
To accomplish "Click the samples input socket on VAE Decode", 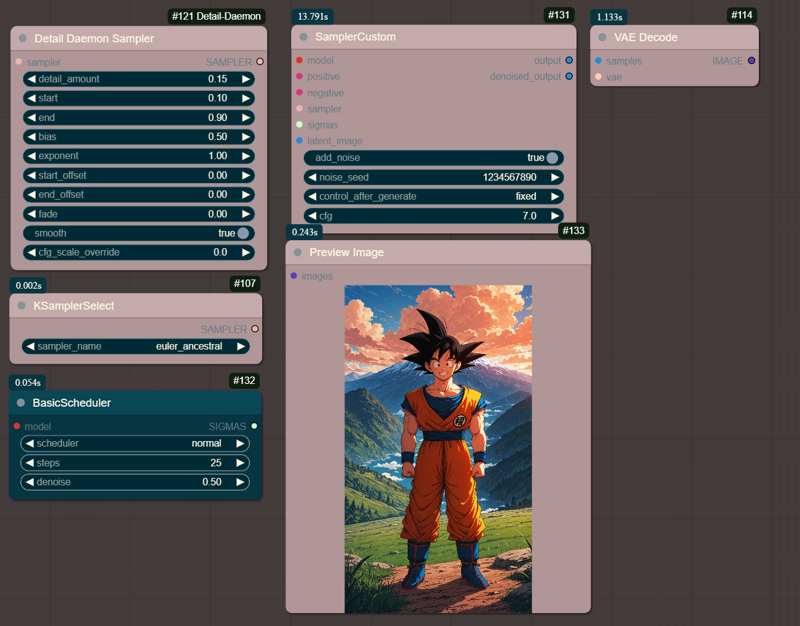I will point(598,61).
